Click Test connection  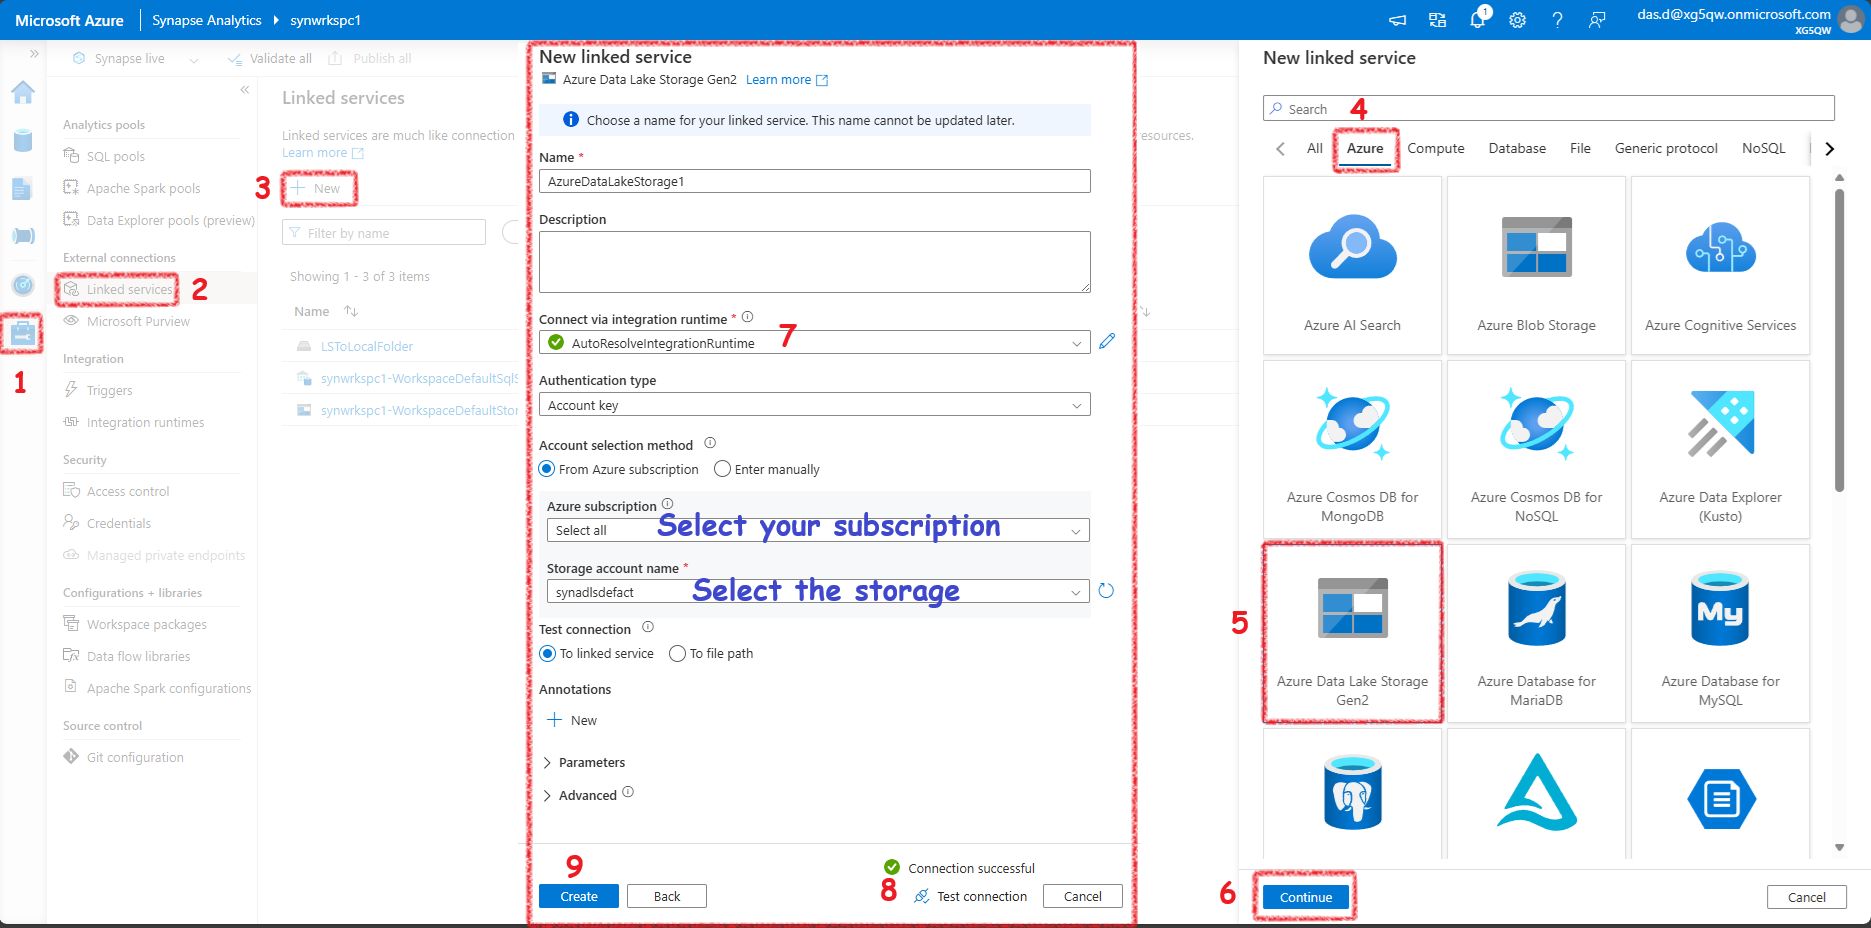(x=971, y=896)
